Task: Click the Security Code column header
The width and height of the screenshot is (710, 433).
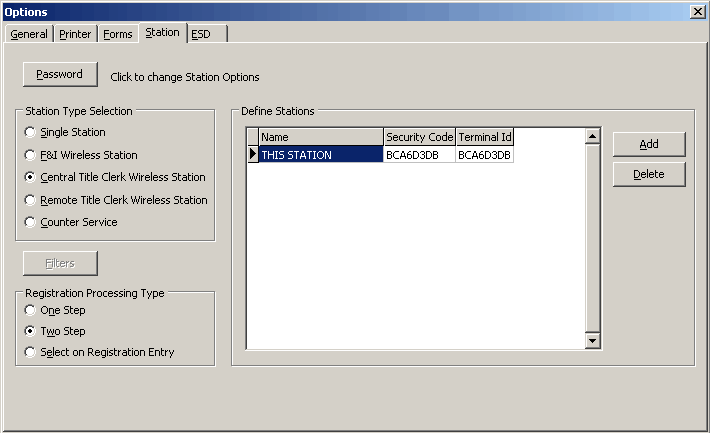Action: (x=419, y=137)
